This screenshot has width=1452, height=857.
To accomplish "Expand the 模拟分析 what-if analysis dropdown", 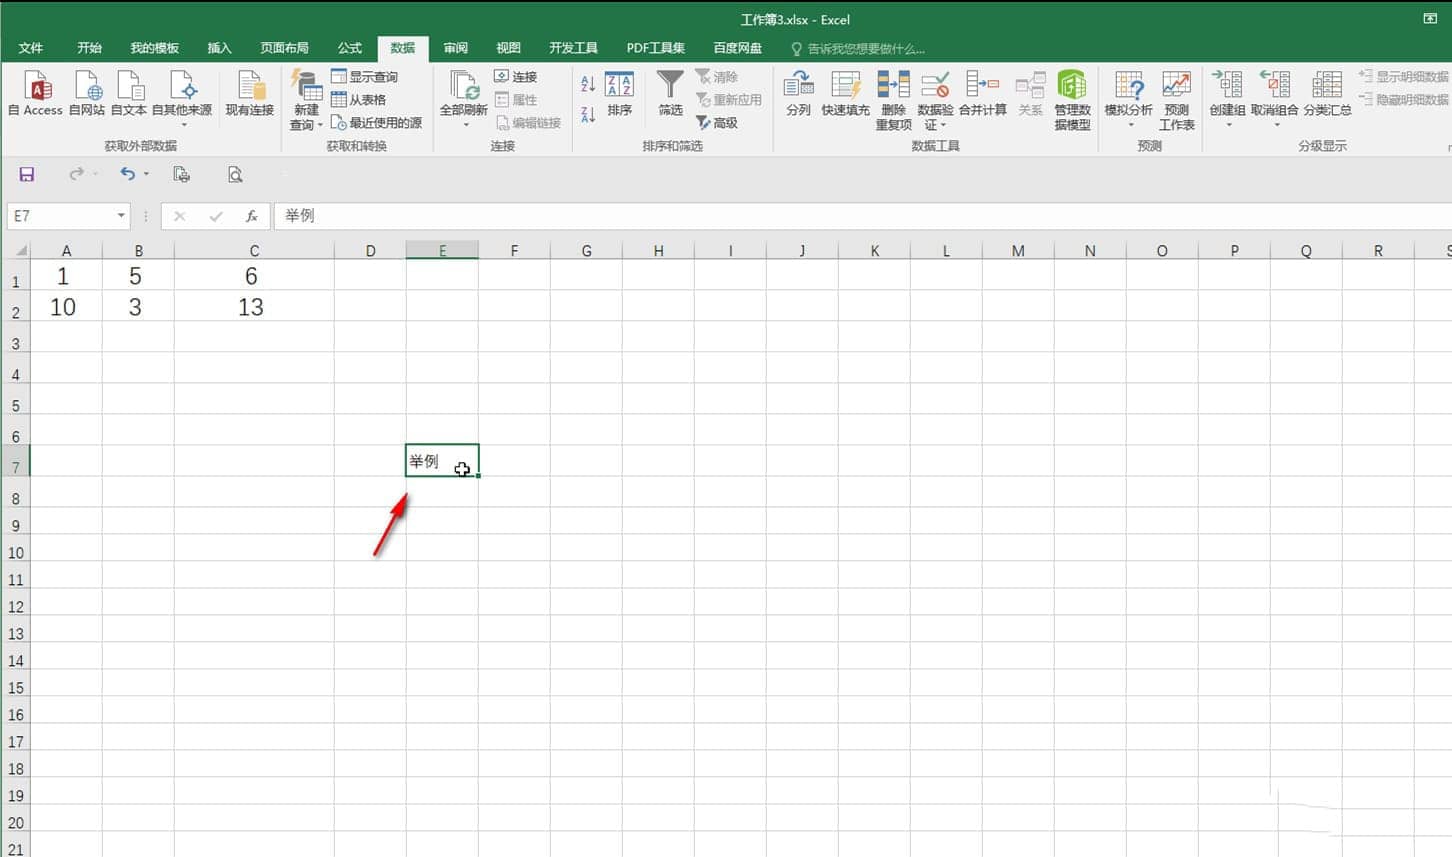I will (1129, 125).
